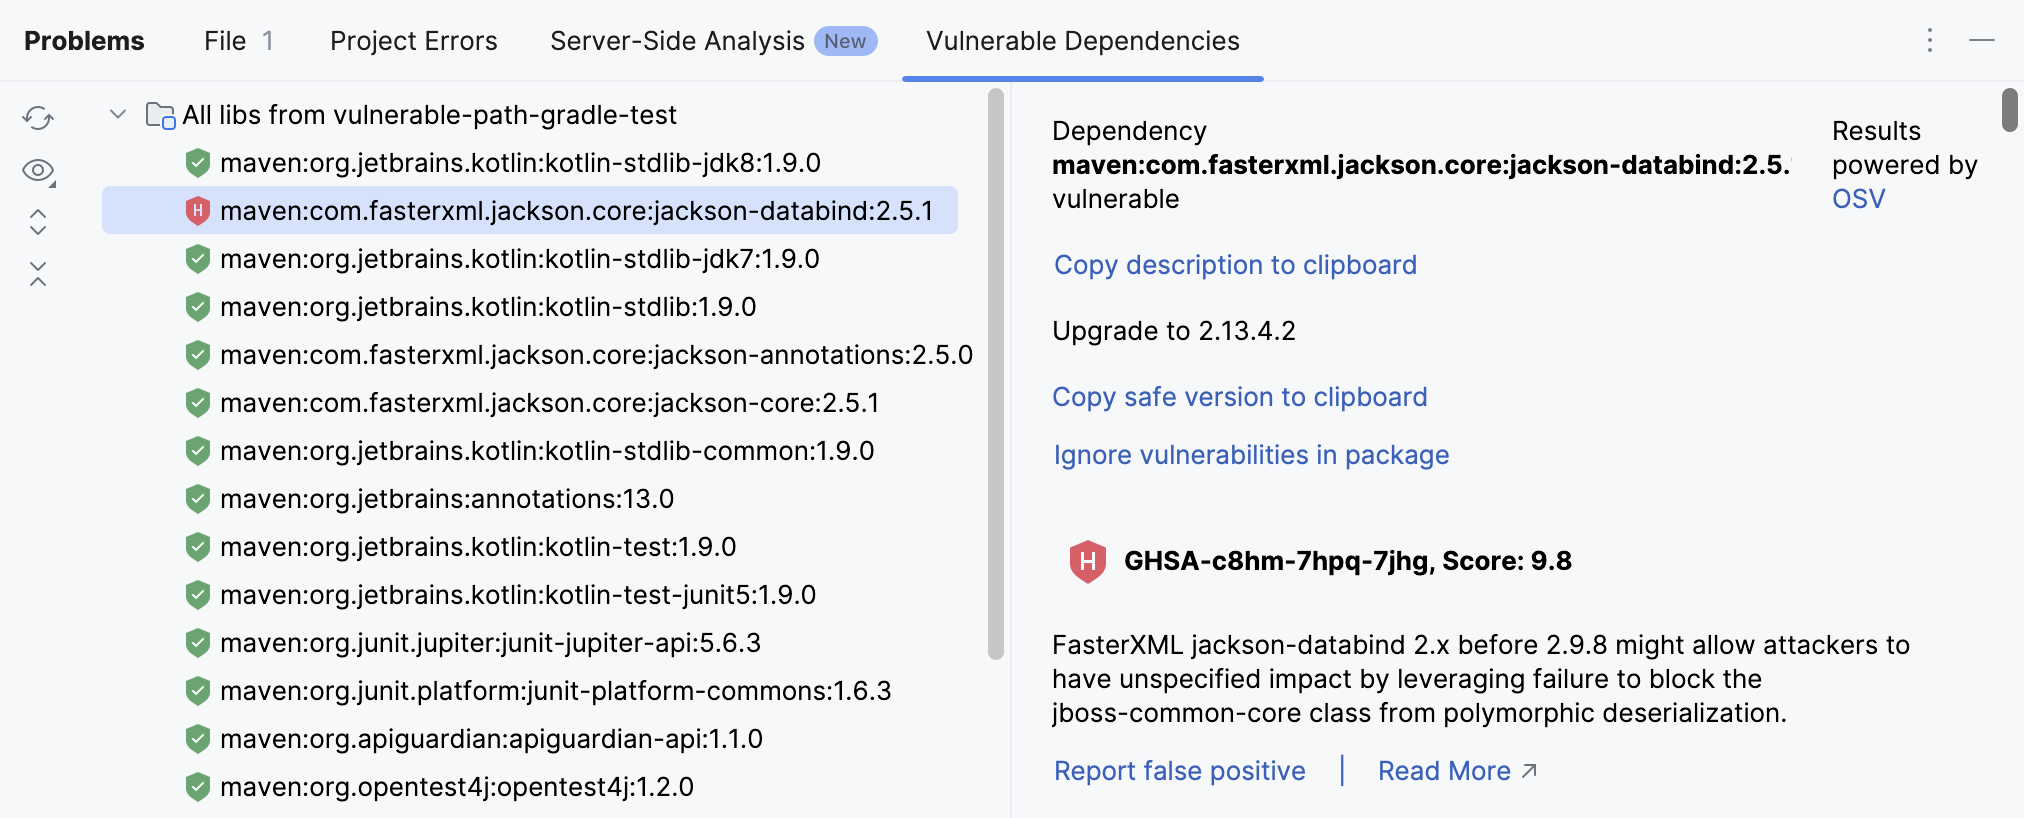The image size is (2024, 818).
Task: Click the green shield beside org.jetbrains:annotations
Action: point(198,499)
